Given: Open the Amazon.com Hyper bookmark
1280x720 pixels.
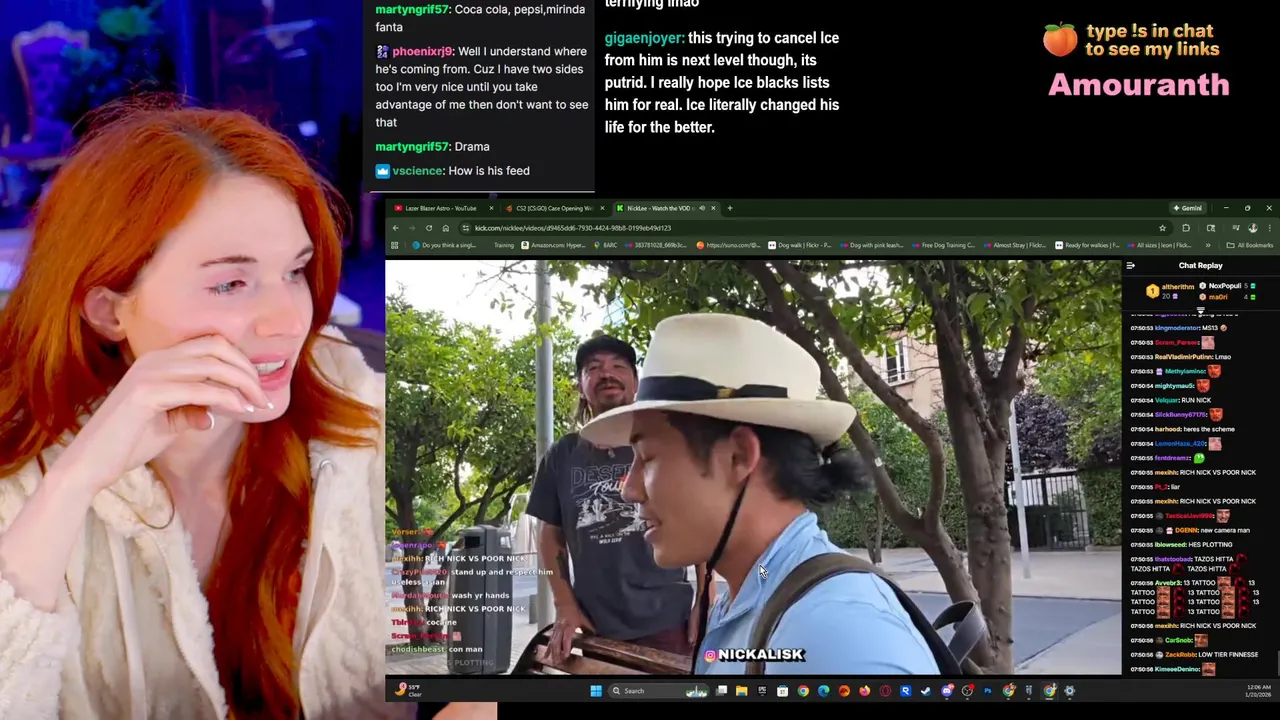Looking at the screenshot, I should [553, 245].
